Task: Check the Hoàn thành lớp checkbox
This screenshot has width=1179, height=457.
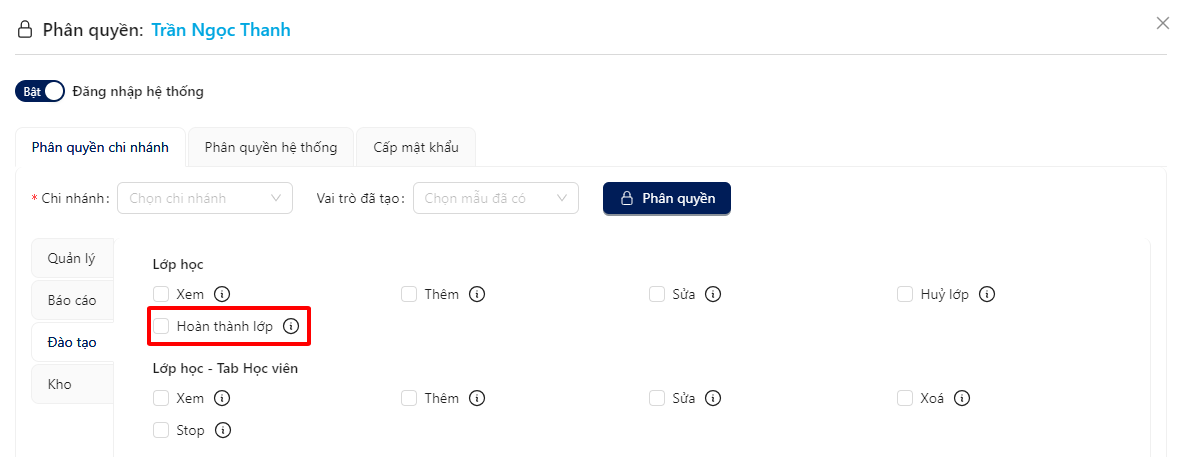Action: (x=161, y=326)
